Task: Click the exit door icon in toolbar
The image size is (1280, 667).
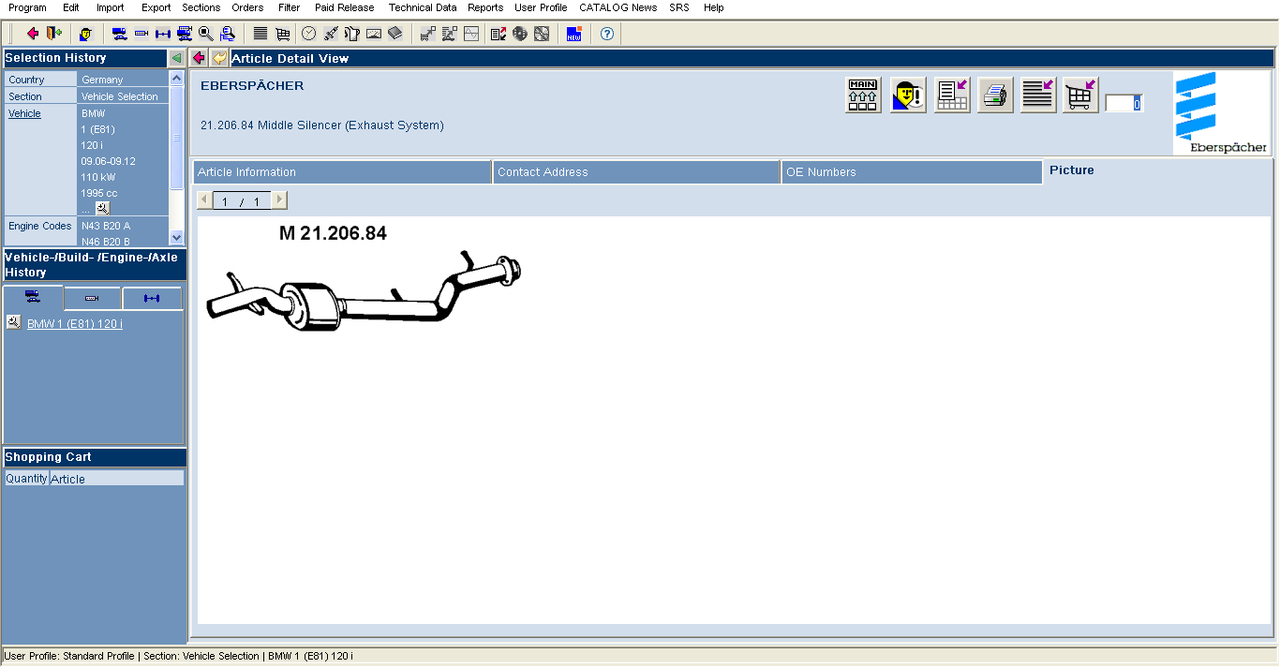Action: coord(54,33)
